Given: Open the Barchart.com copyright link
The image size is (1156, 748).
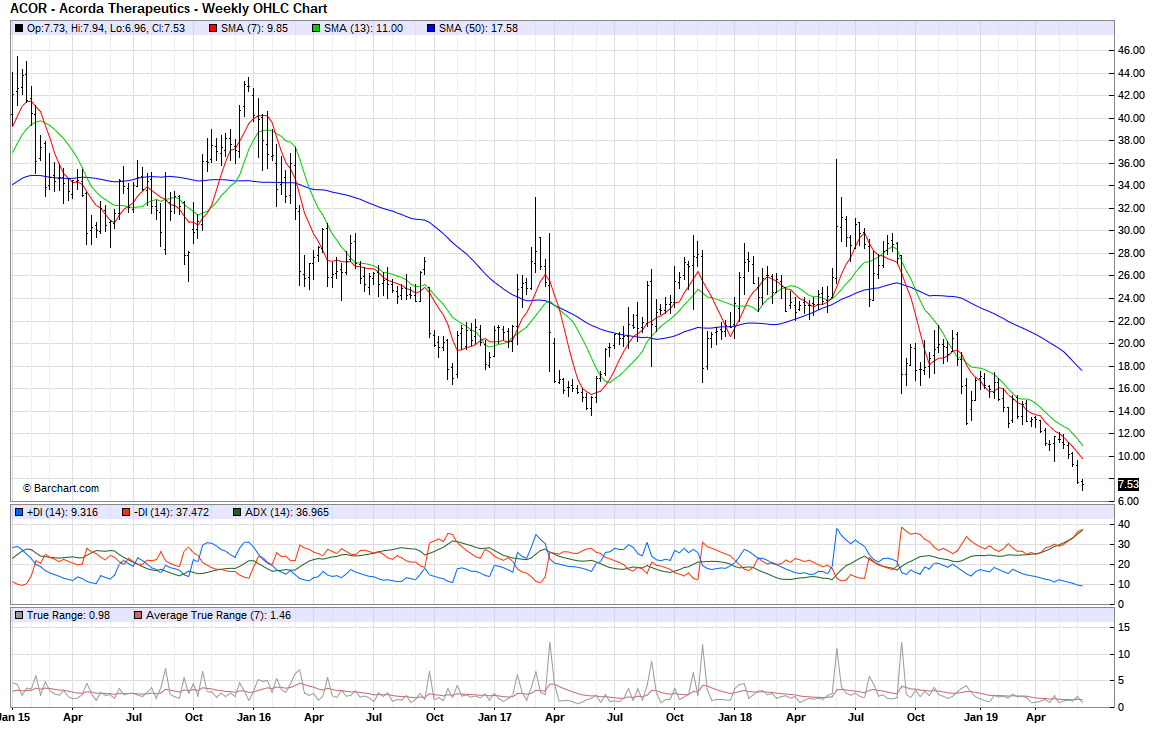Looking at the screenshot, I should [60, 488].
